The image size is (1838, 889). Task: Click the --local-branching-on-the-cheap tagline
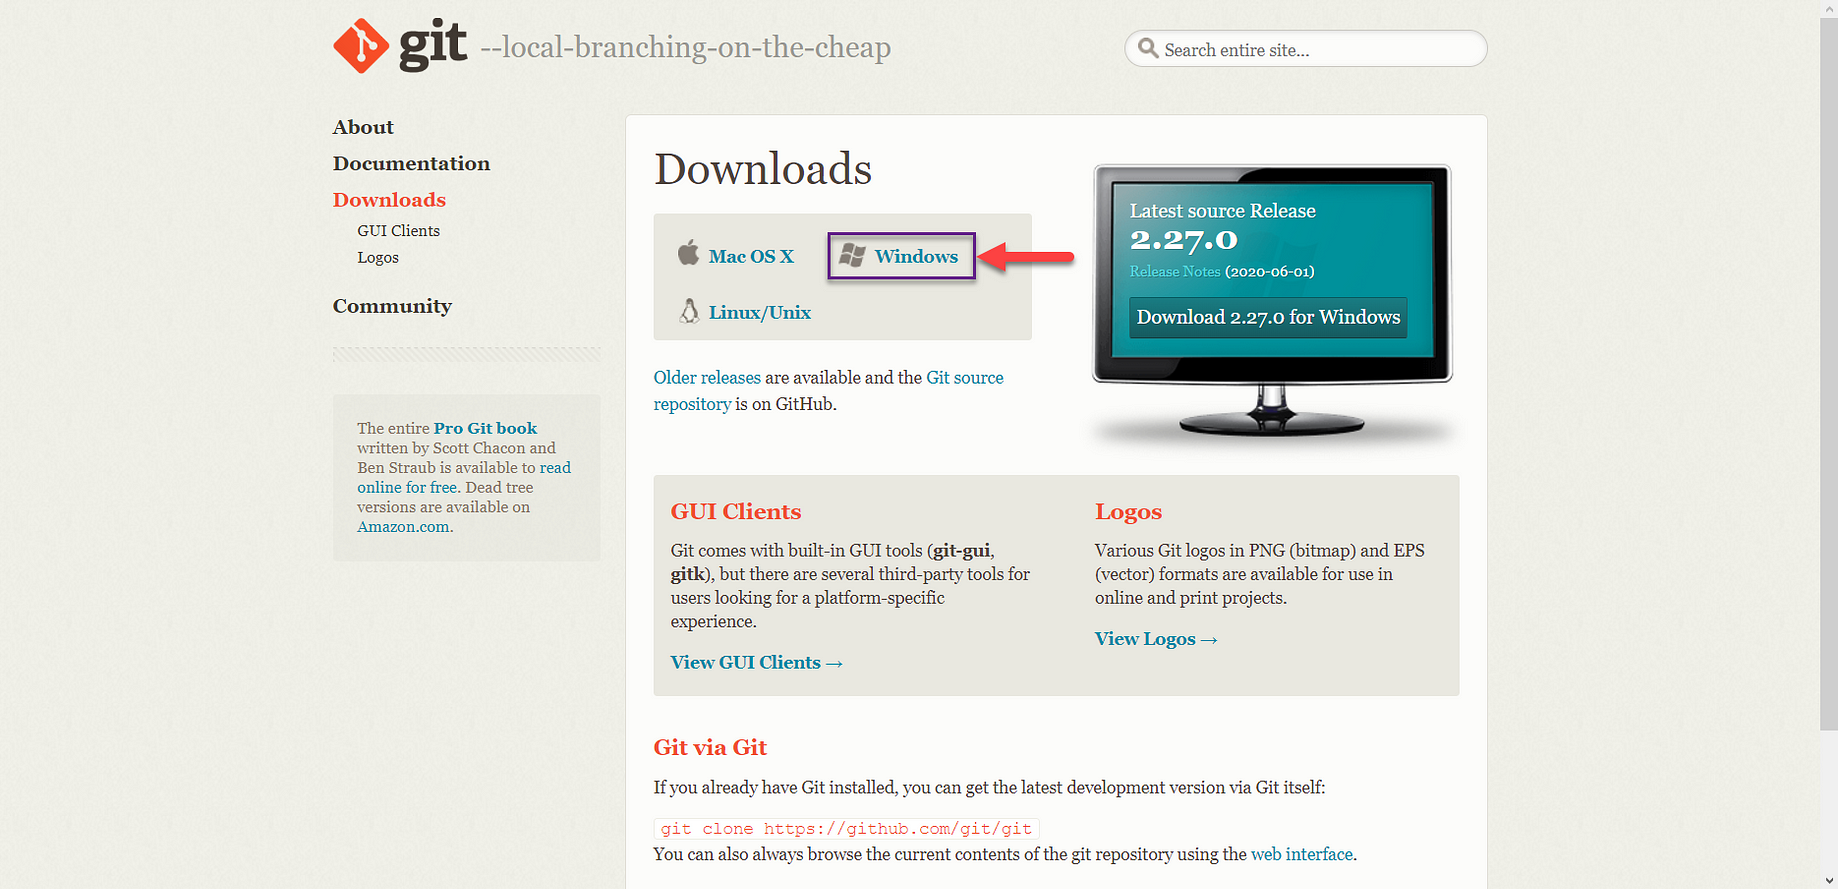click(x=686, y=47)
